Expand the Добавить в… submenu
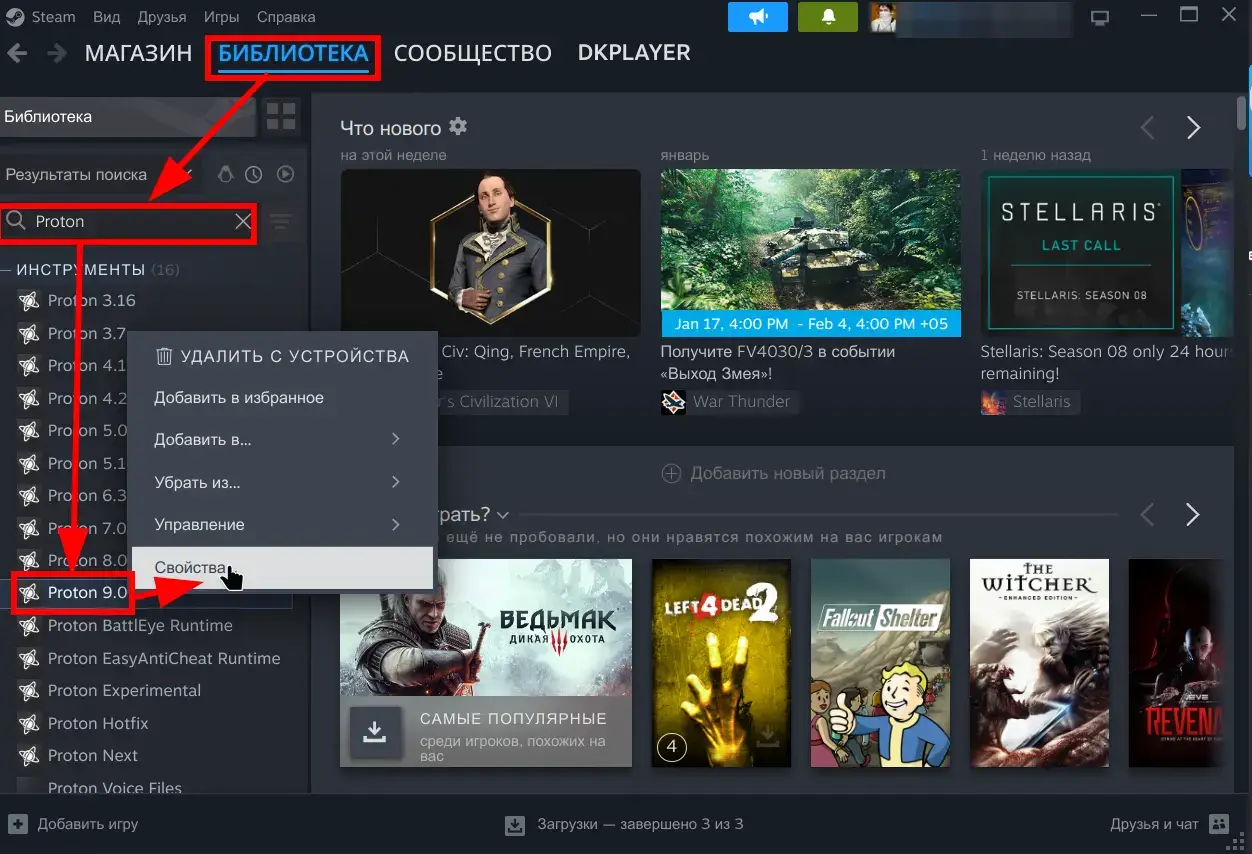Viewport: 1252px width, 854px height. (x=282, y=440)
